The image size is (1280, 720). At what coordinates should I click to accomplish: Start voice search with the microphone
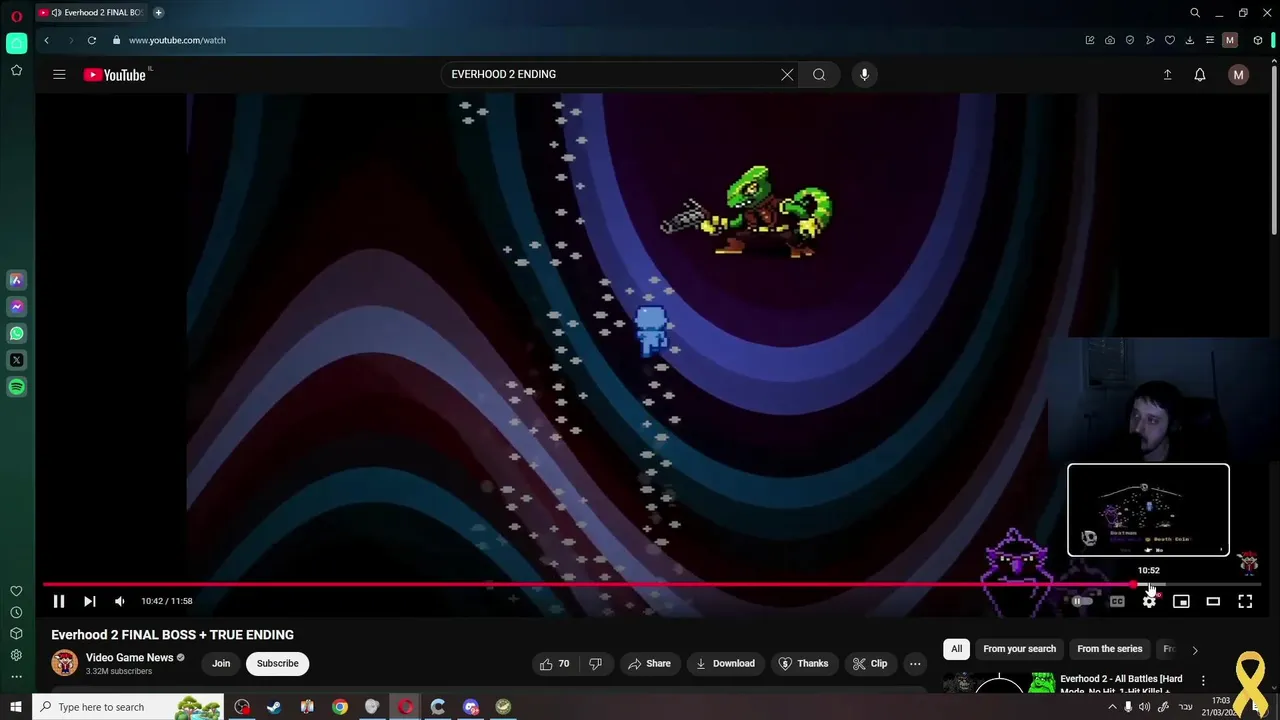click(x=864, y=74)
